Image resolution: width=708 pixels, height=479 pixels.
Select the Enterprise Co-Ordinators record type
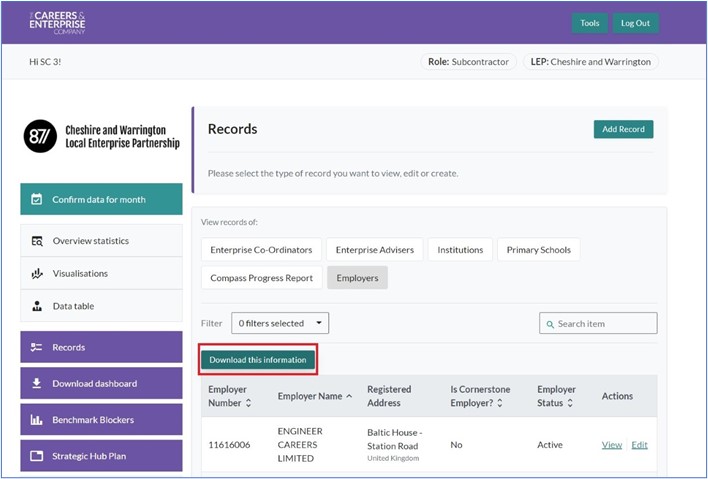(x=260, y=250)
